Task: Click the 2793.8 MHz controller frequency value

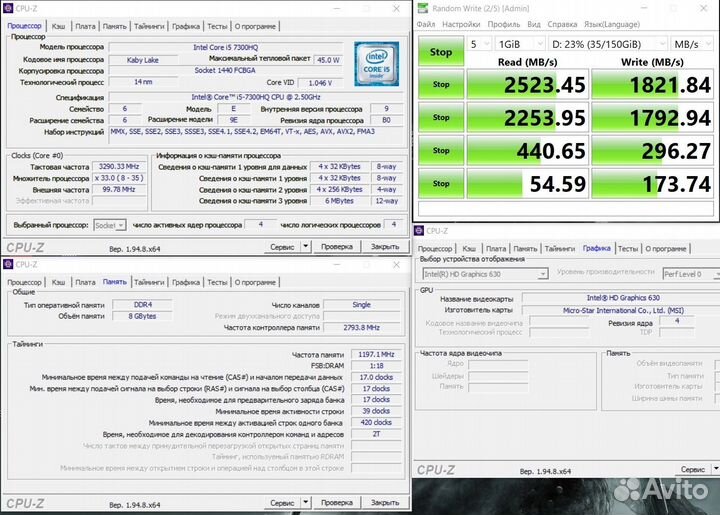Action: coord(361,328)
